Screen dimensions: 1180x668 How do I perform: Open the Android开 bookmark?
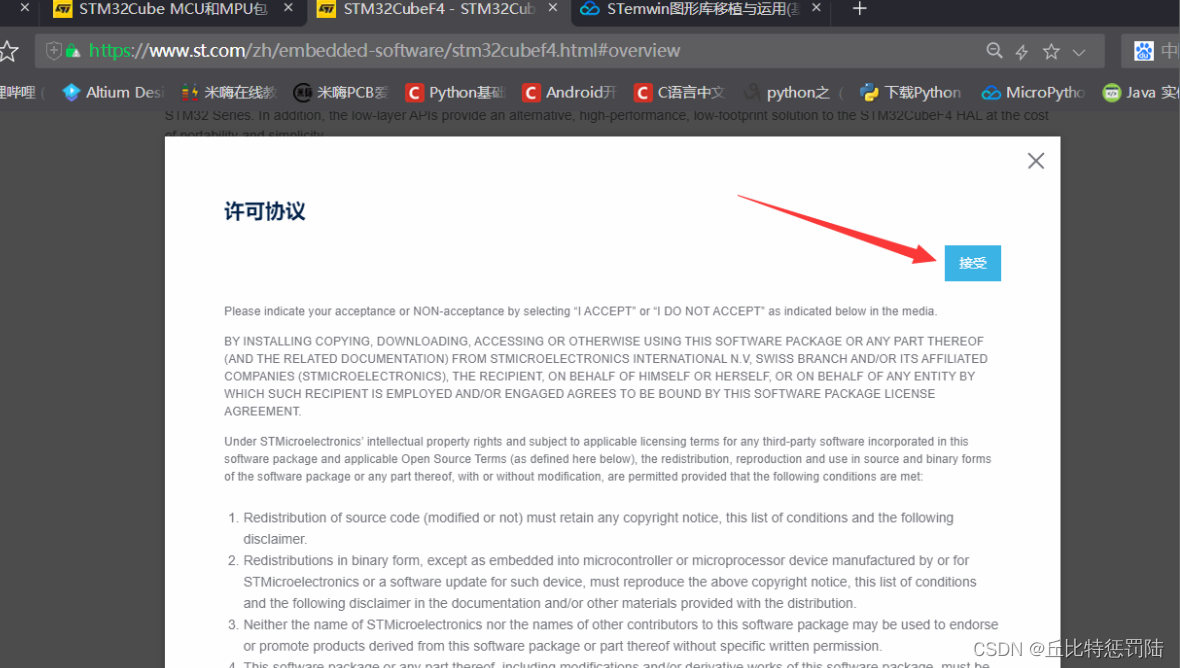pos(569,93)
